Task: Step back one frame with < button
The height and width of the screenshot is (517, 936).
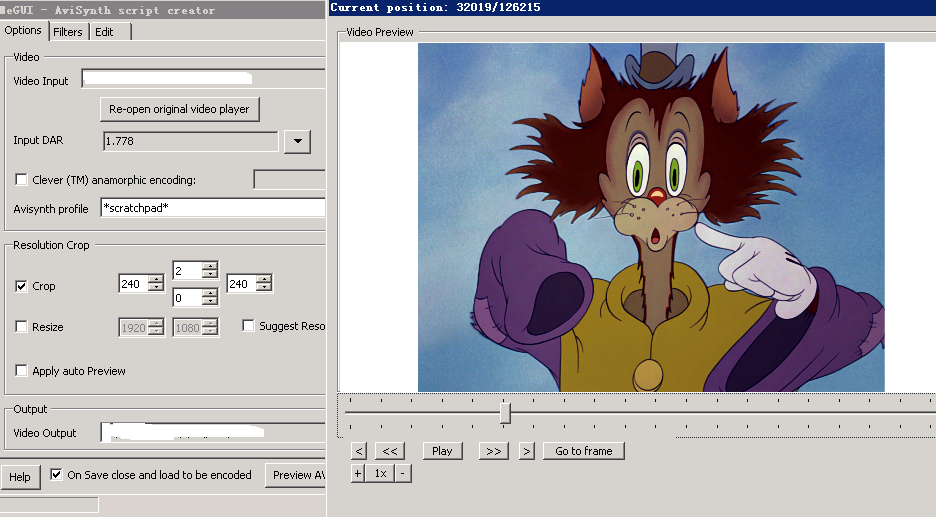Action: (x=358, y=451)
